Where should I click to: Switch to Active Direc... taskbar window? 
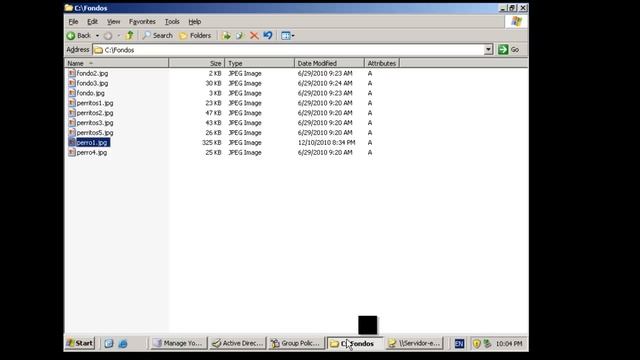pos(238,343)
